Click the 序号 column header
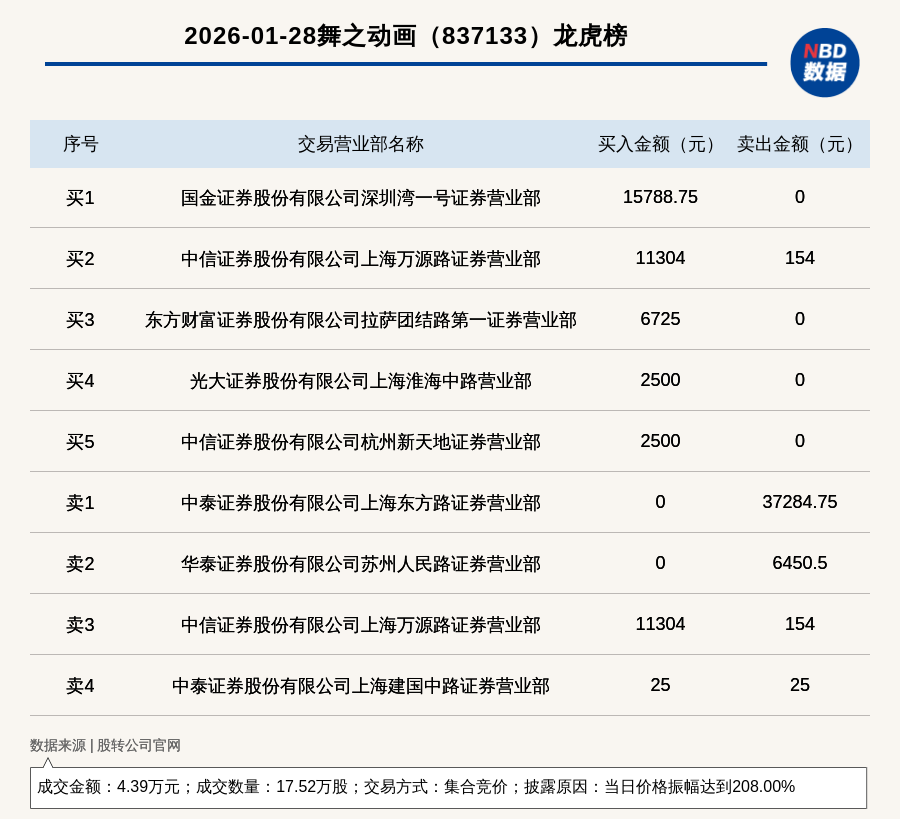 (80, 144)
